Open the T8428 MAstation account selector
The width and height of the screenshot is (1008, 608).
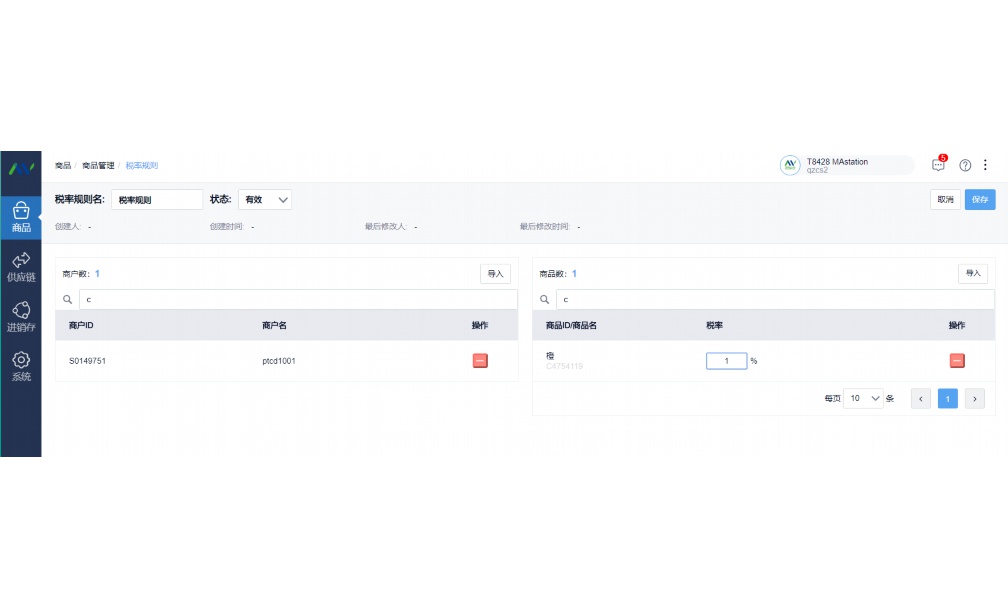[x=846, y=165]
